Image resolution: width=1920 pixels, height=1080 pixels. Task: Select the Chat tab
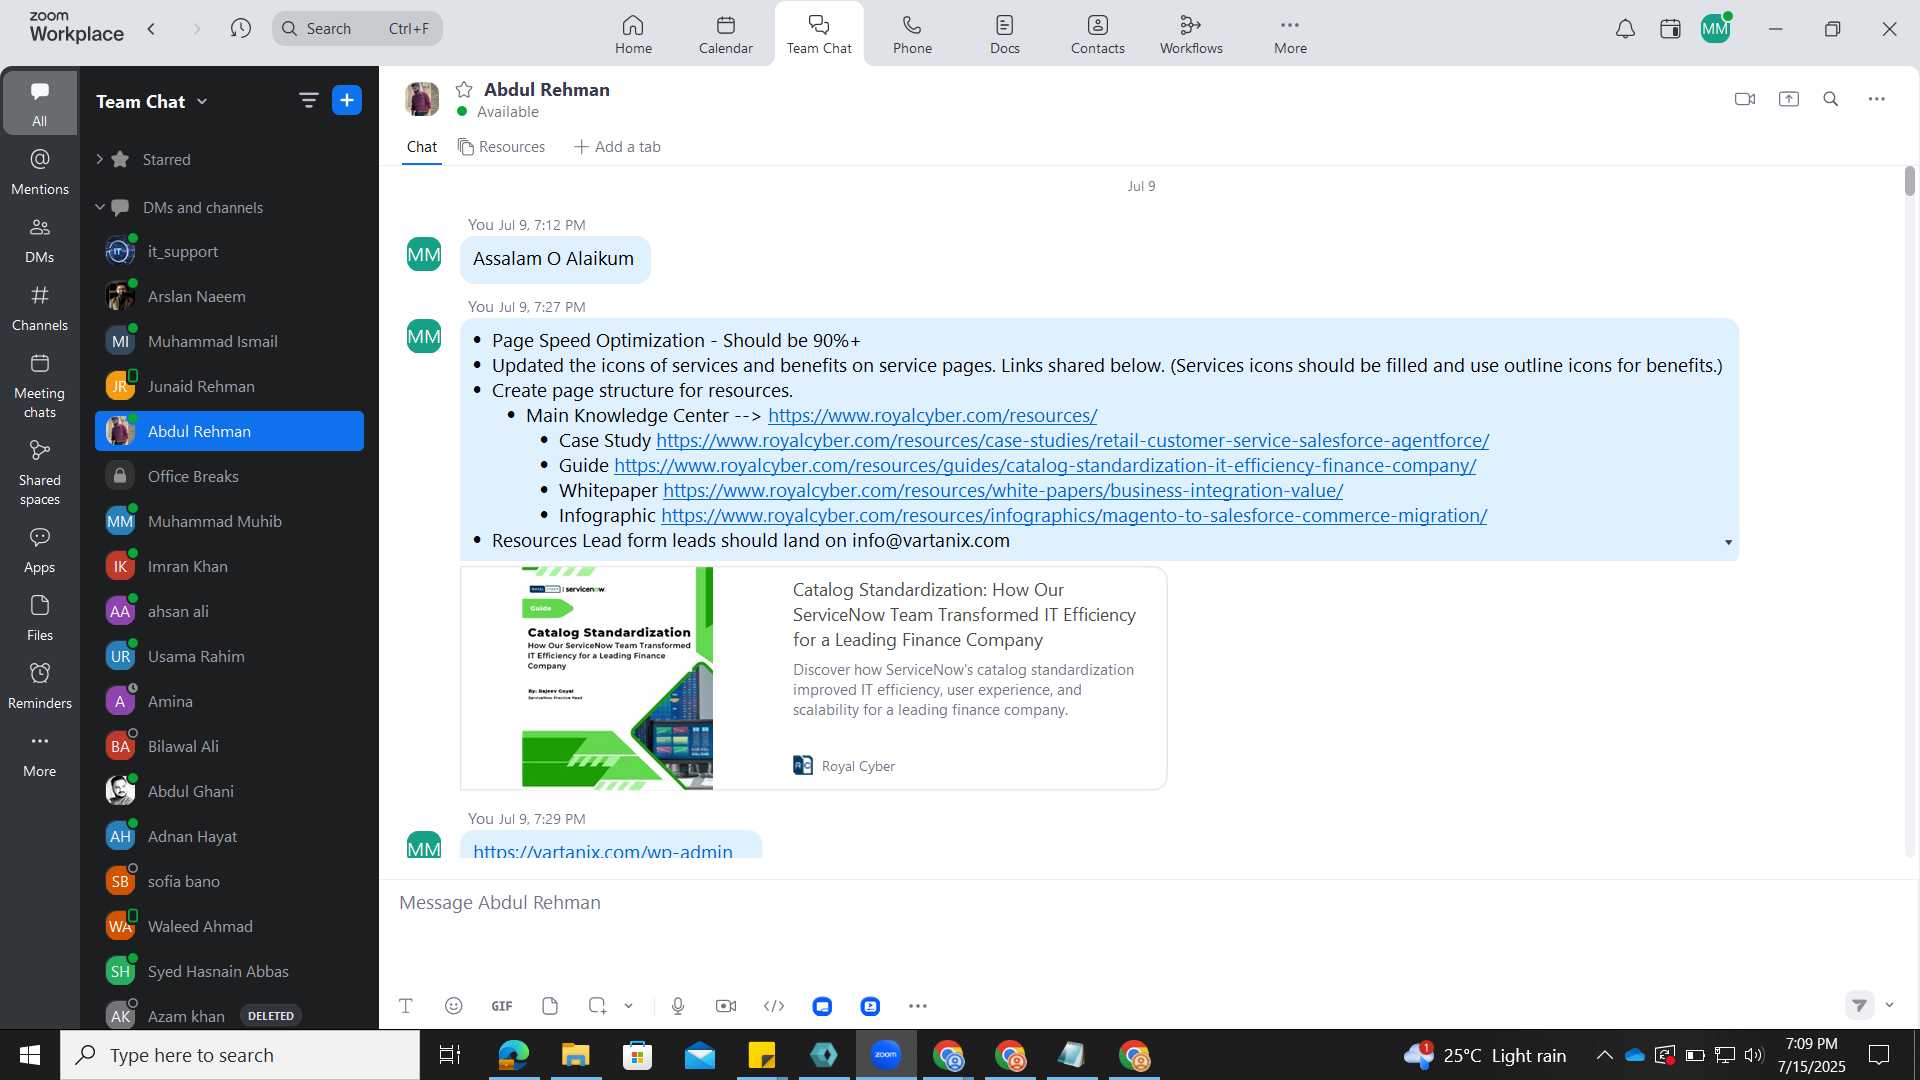421,147
